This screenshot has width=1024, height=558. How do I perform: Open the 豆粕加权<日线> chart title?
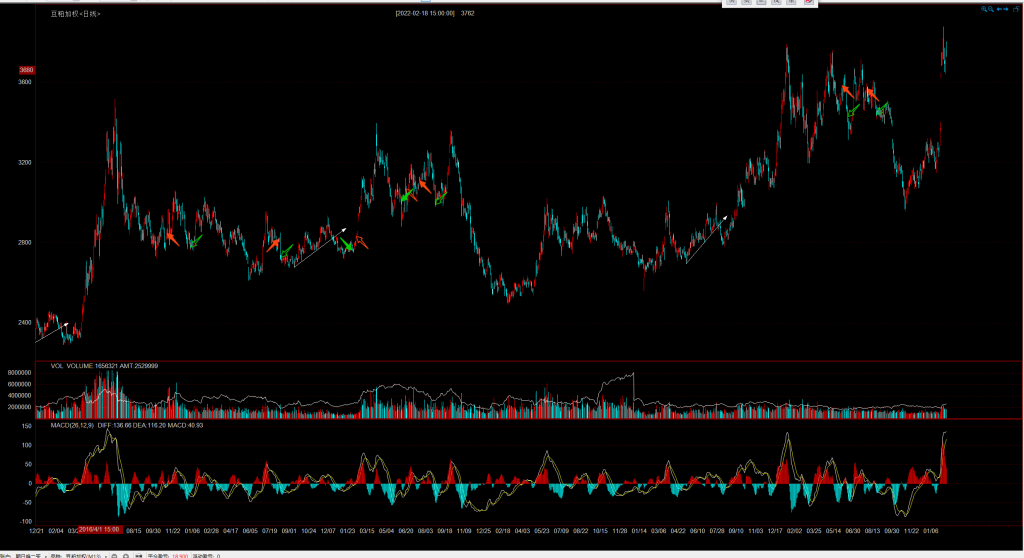tap(76, 14)
